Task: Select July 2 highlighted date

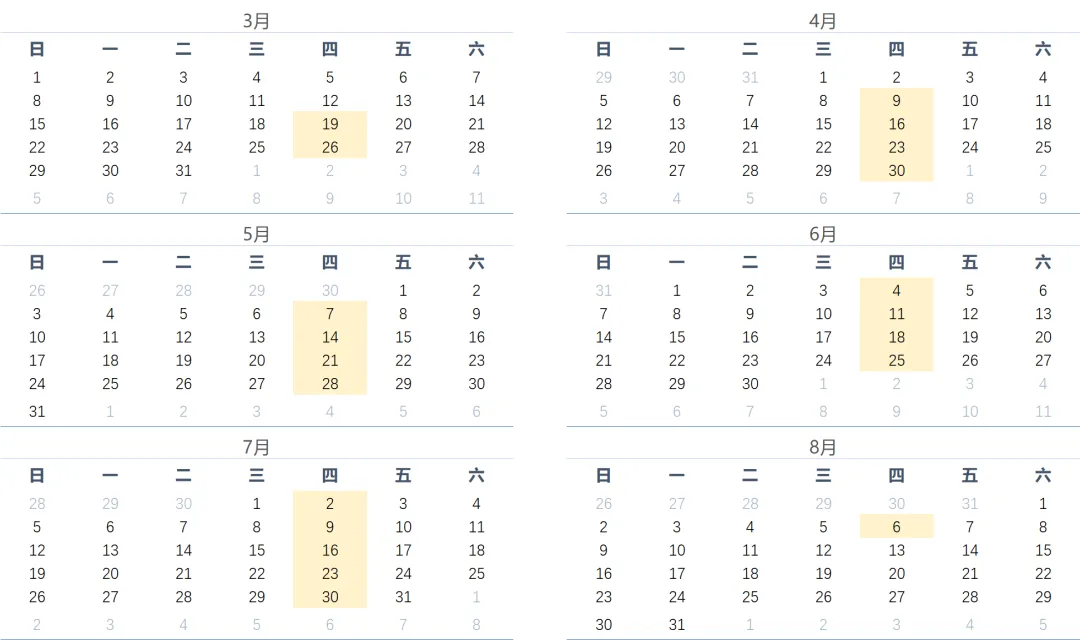Action: click(330, 504)
